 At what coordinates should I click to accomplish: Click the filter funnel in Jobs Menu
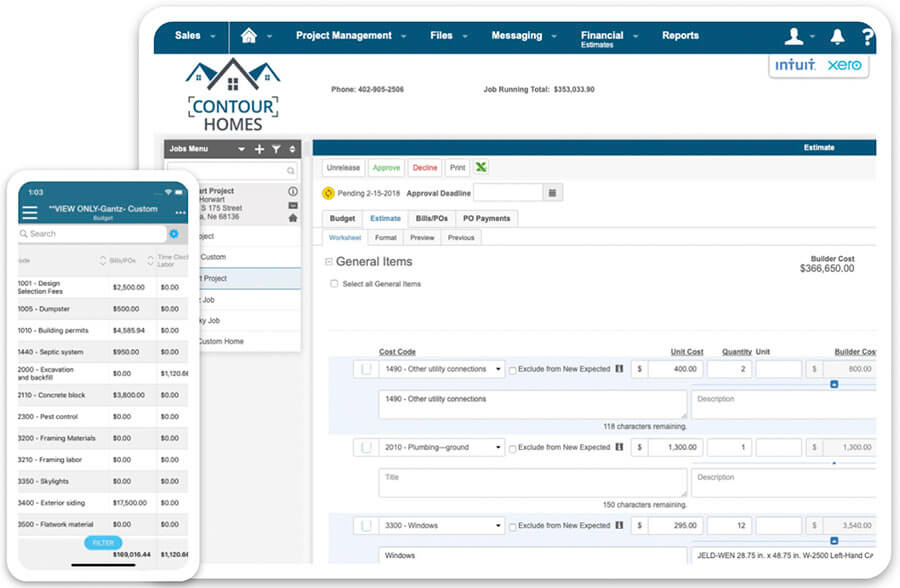click(276, 149)
